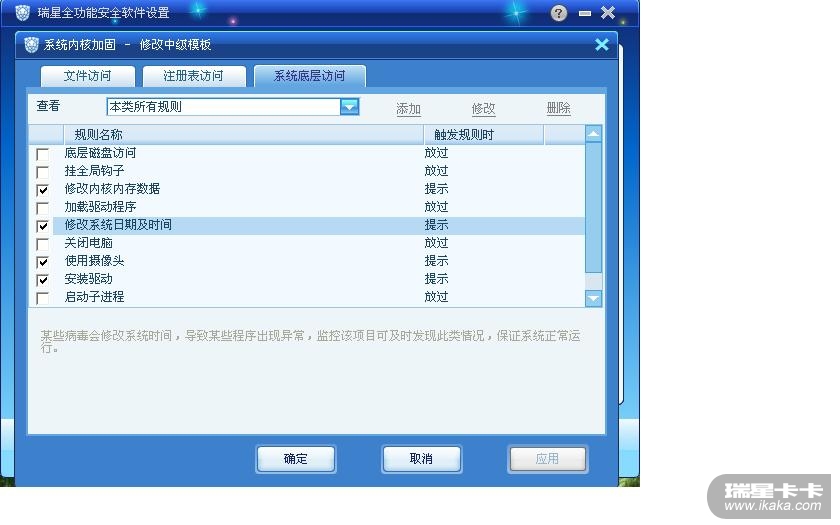Select the 关闭电脑 rule name
The height and width of the screenshot is (525, 840).
88,243
